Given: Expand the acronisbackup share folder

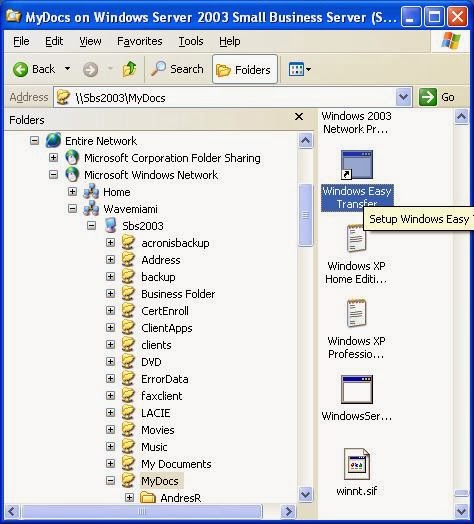Looking at the screenshot, I should pyautogui.click(x=110, y=243).
